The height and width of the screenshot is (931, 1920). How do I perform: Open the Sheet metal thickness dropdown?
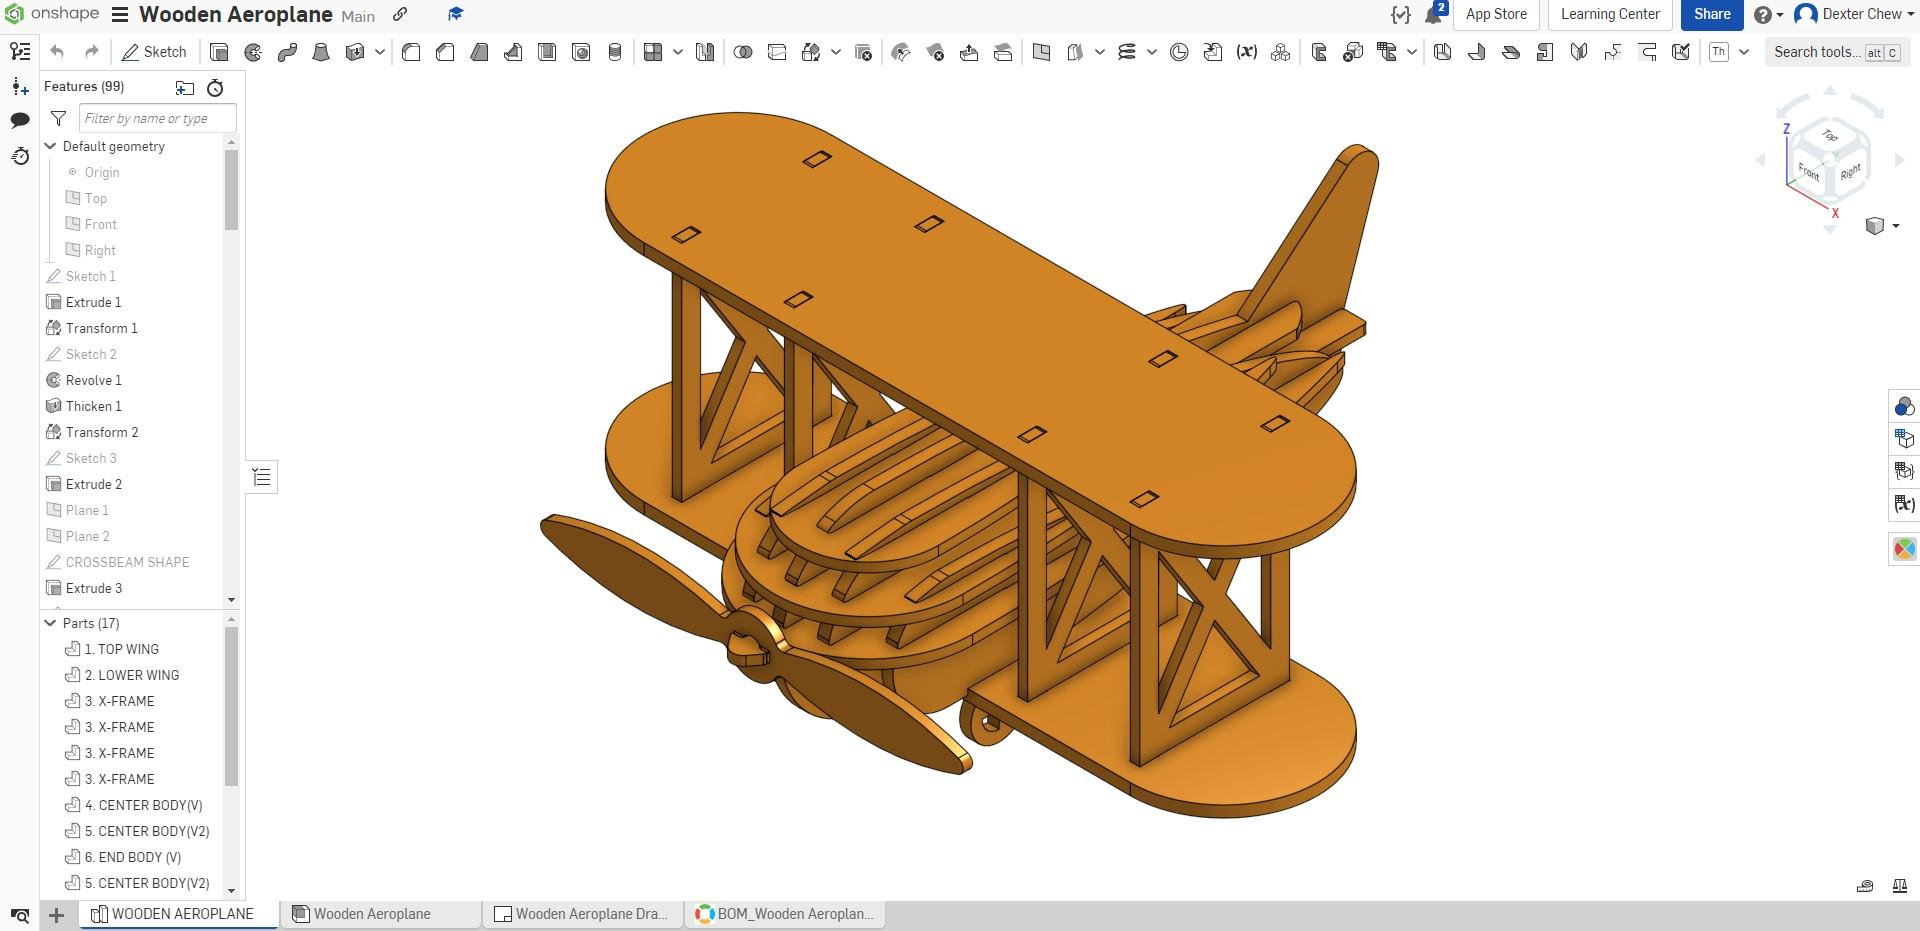click(x=1743, y=52)
